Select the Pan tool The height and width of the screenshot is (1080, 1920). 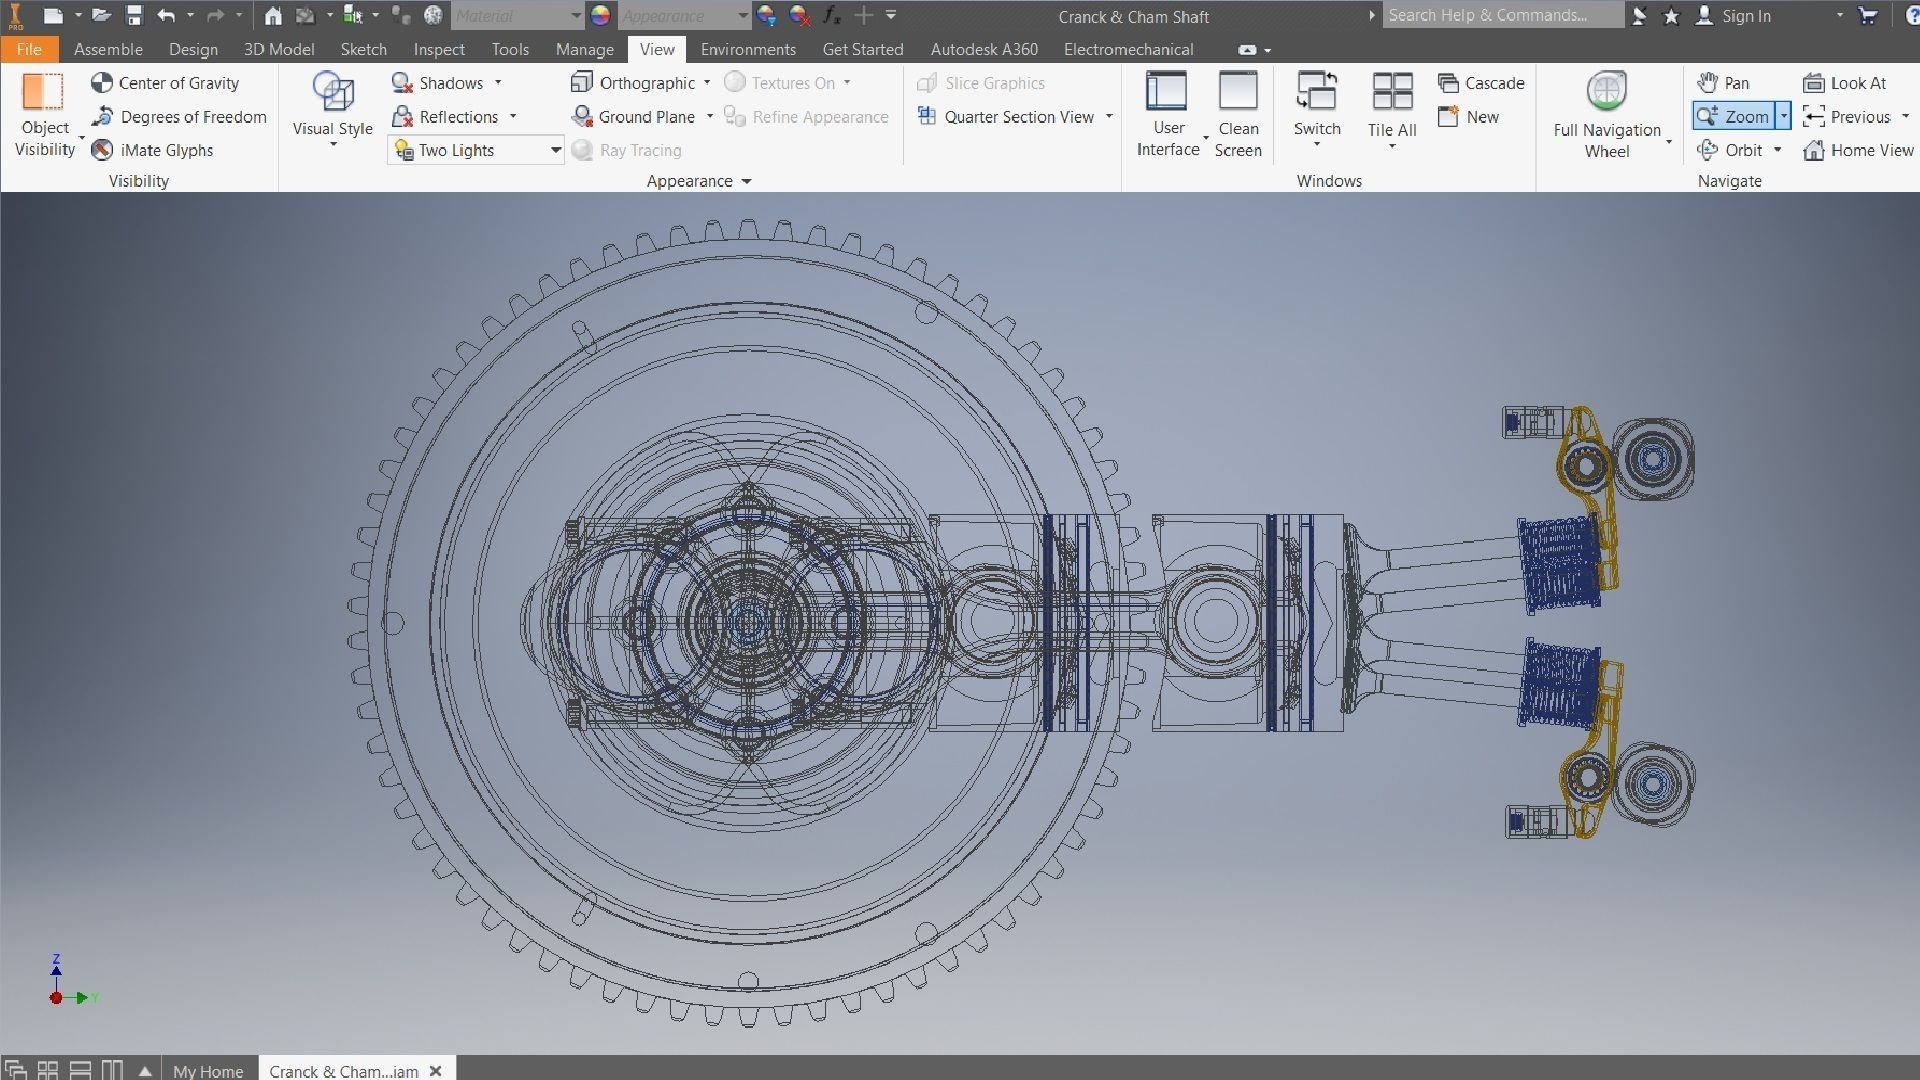tap(1723, 83)
